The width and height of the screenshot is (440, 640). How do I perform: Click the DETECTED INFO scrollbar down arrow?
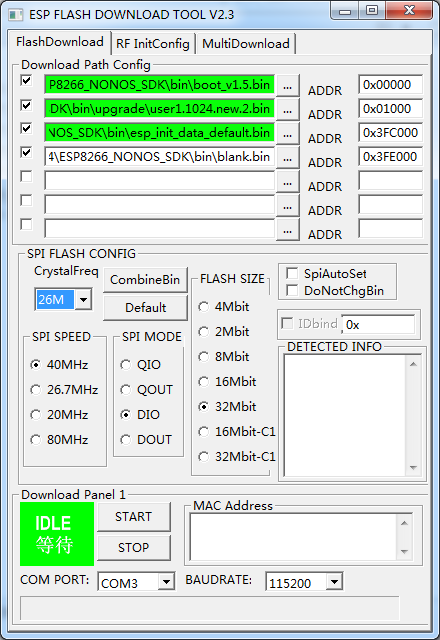point(413,468)
